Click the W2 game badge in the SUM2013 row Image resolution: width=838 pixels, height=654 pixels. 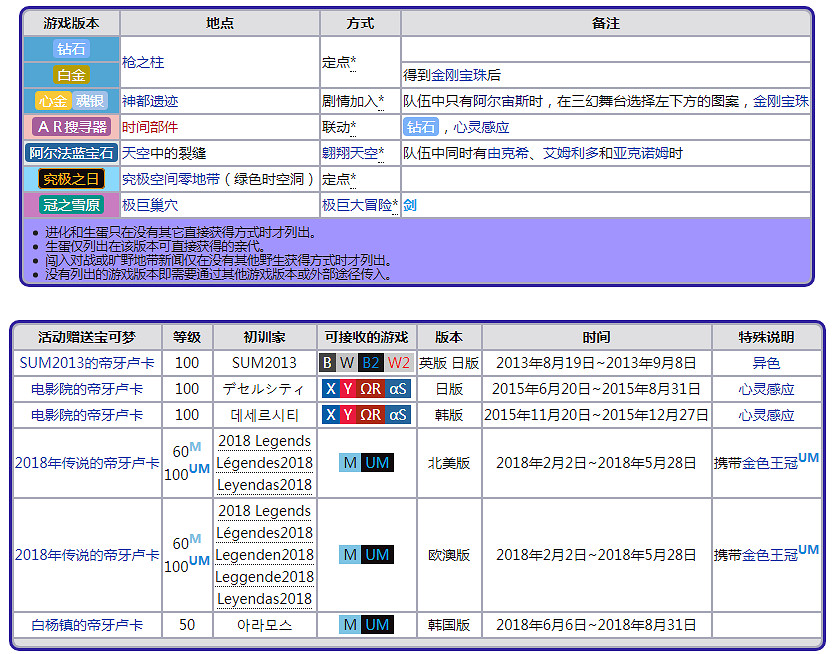pos(398,363)
